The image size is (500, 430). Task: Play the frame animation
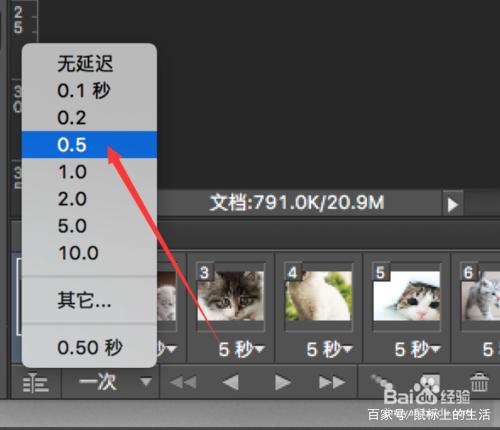coord(282,382)
